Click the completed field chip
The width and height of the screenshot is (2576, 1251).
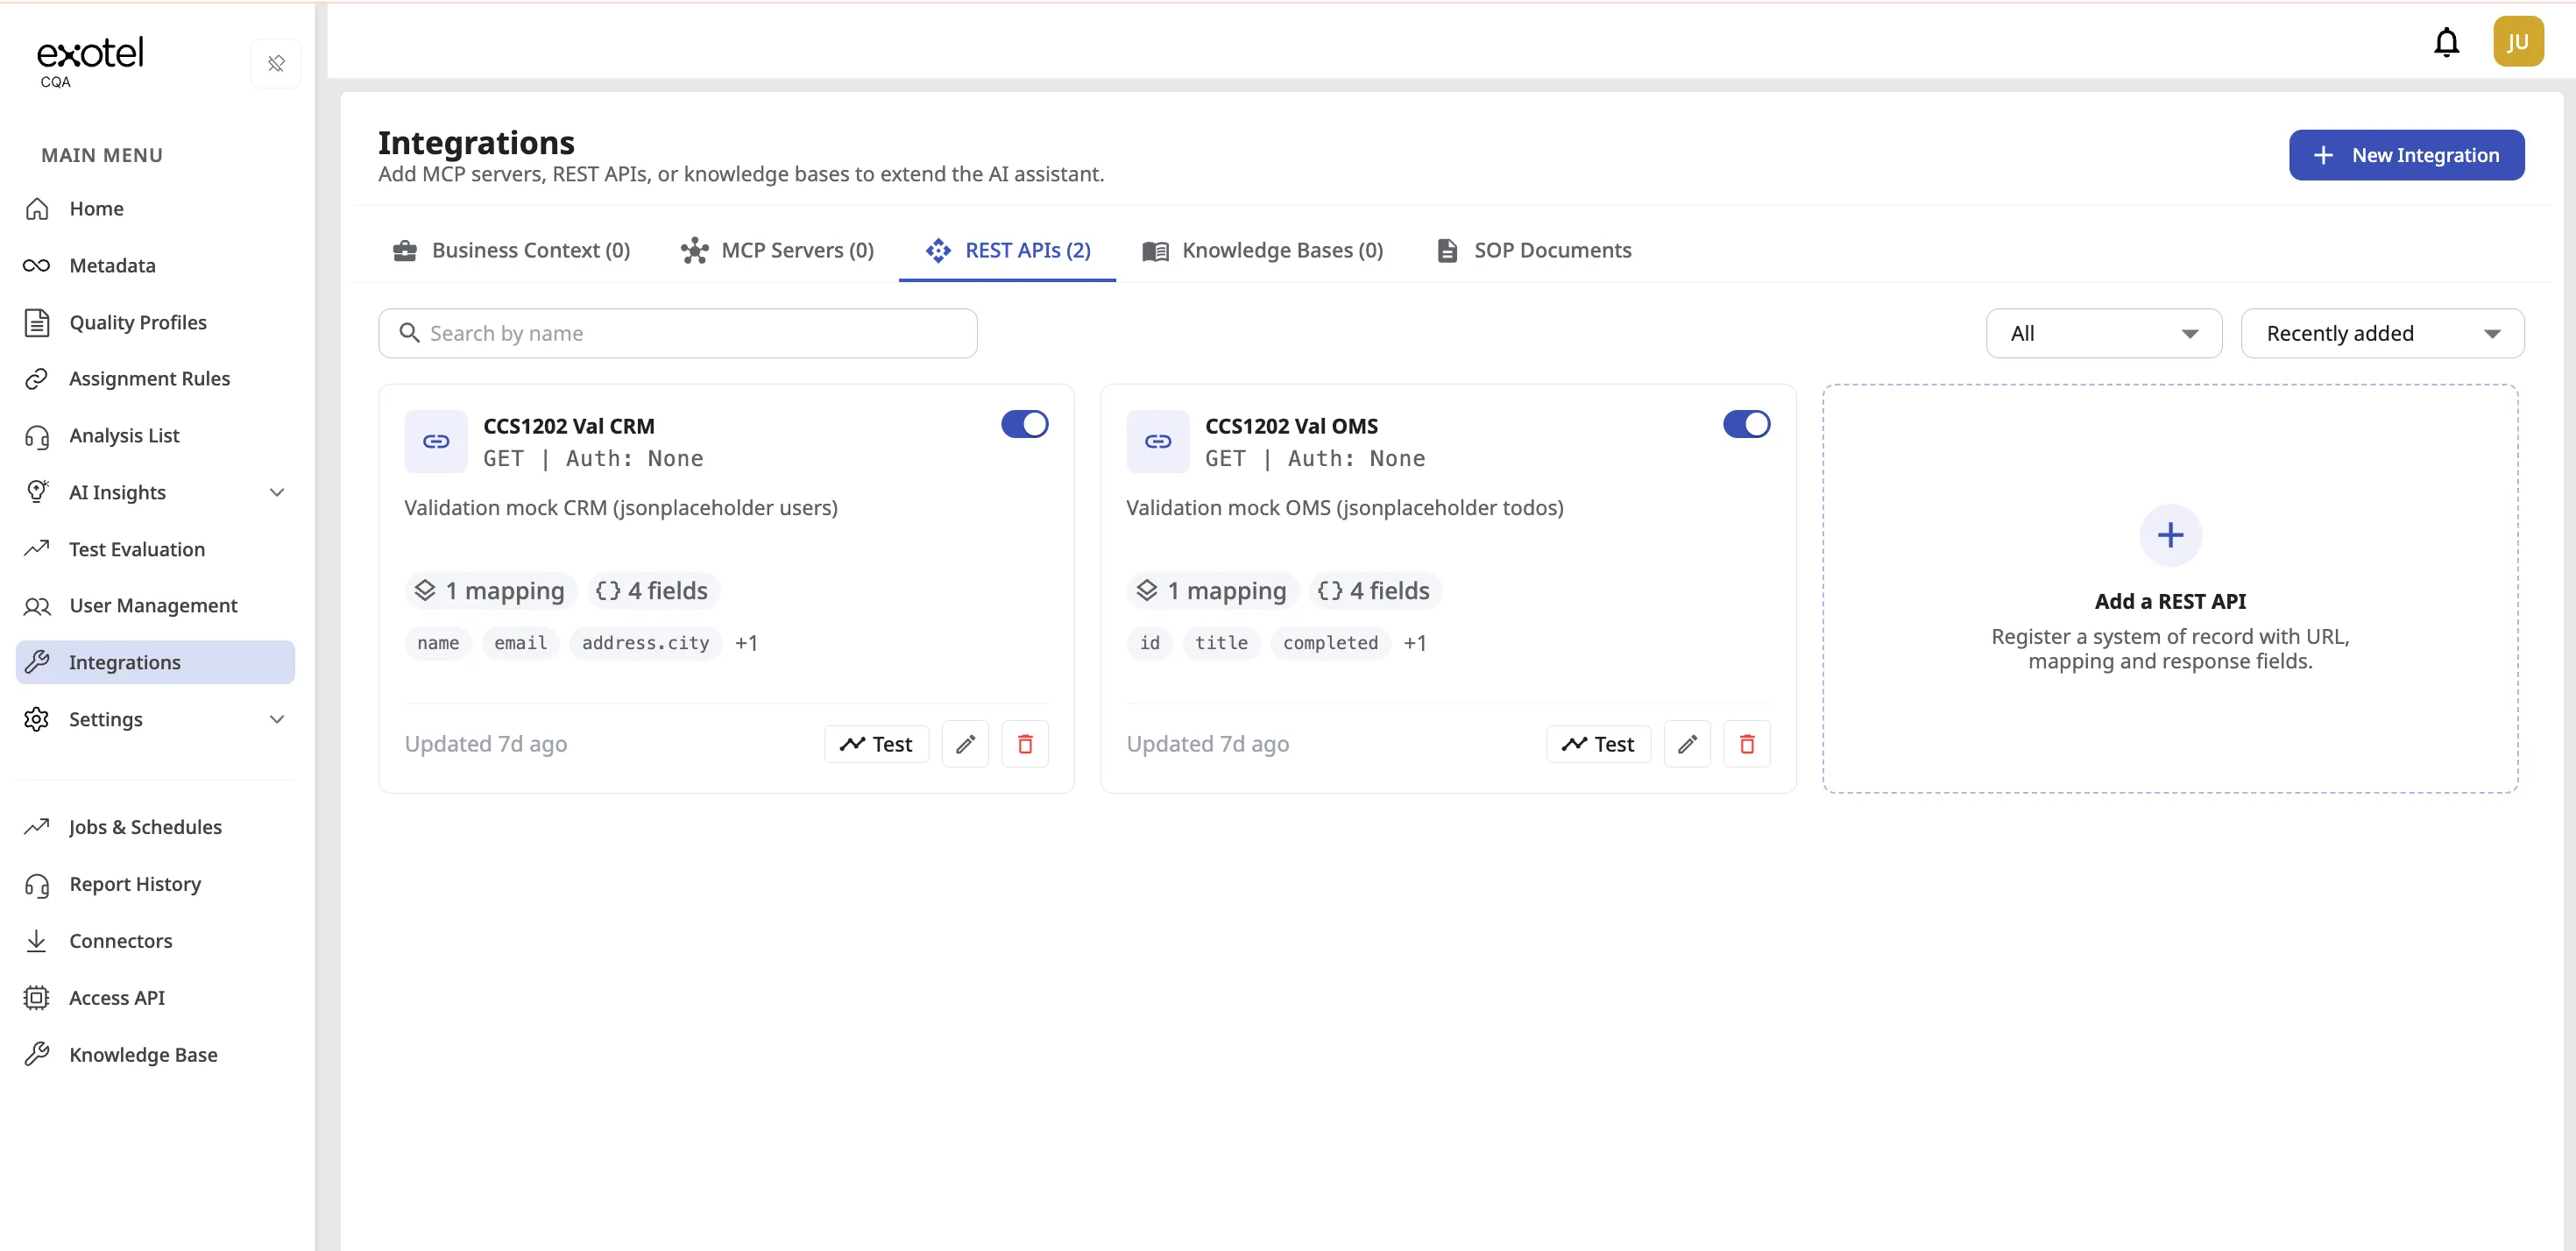point(1330,643)
